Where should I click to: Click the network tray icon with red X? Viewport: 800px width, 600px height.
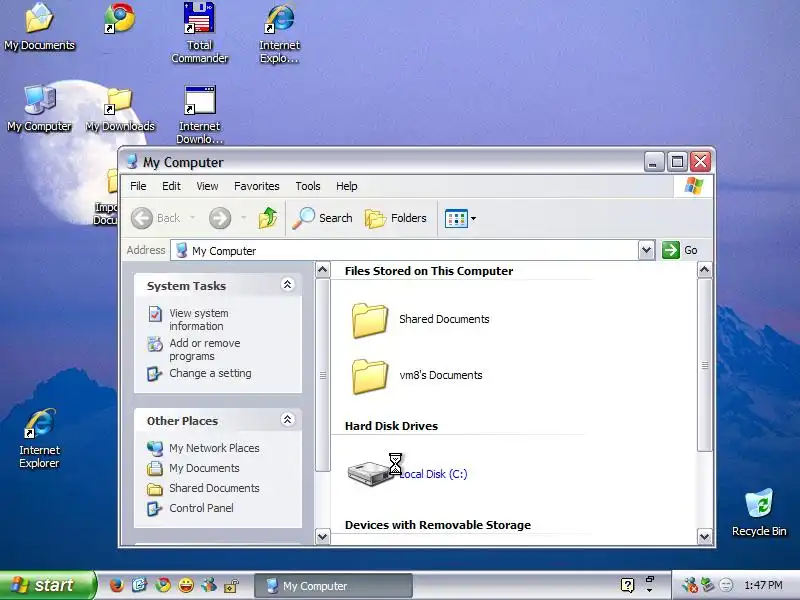[689, 585]
